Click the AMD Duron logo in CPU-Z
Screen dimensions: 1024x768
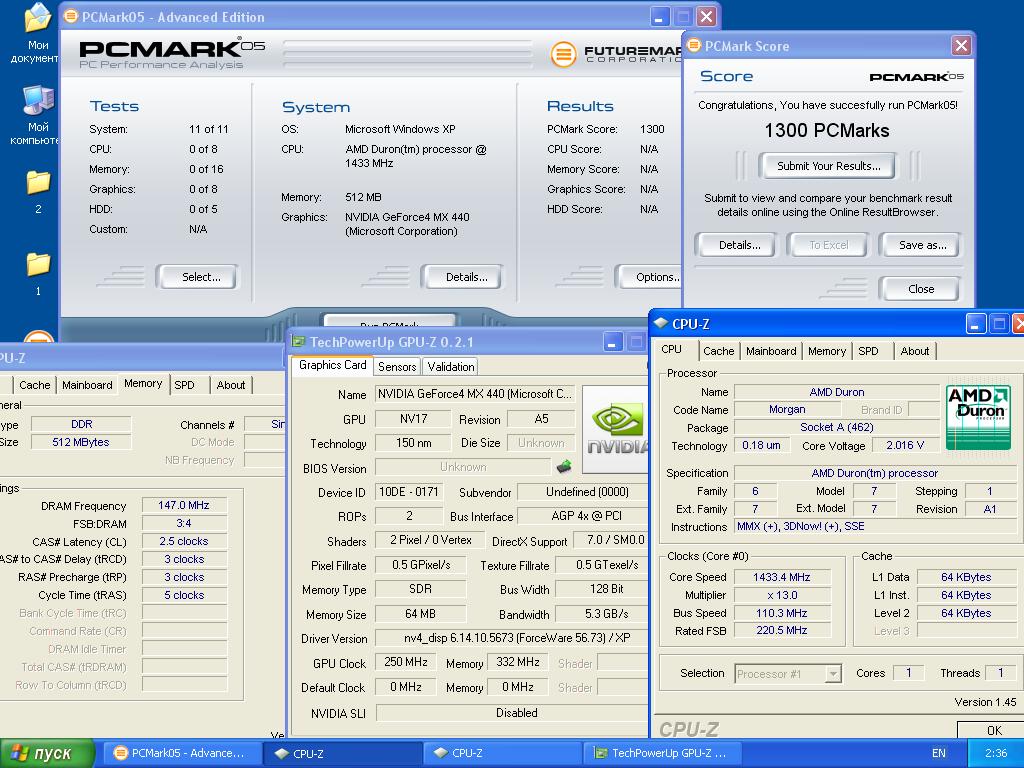pyautogui.click(x=978, y=416)
